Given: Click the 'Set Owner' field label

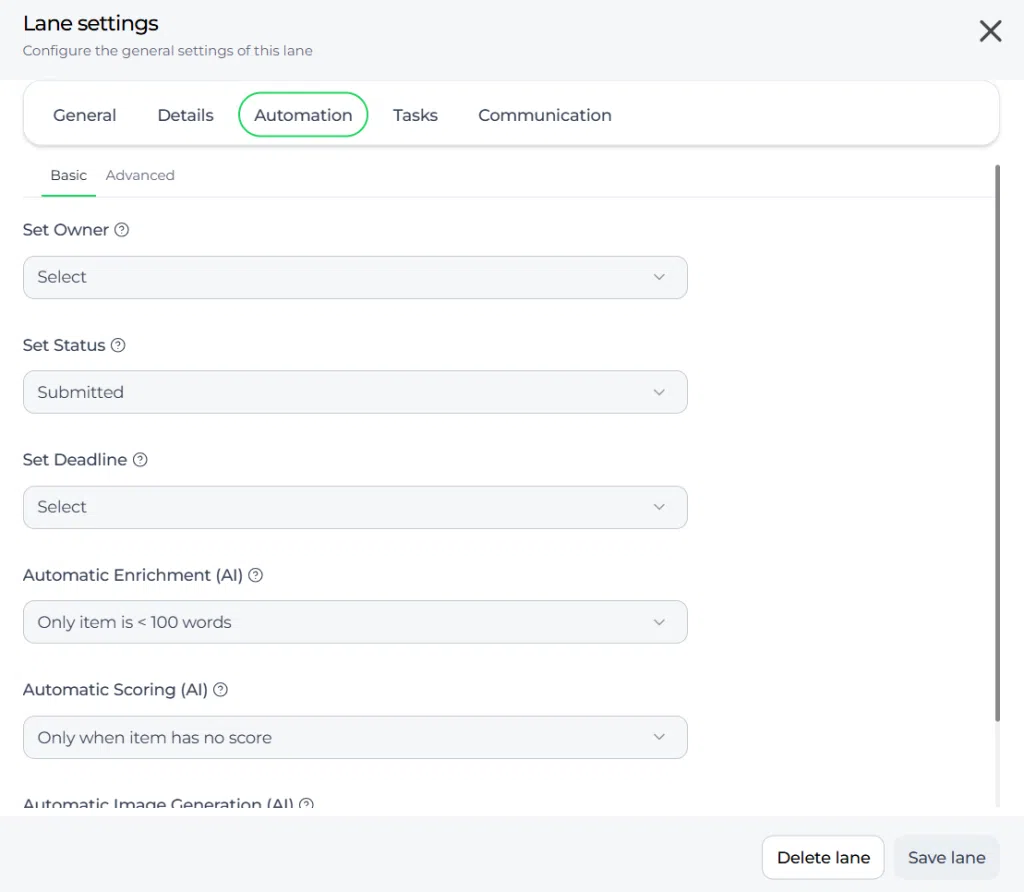Looking at the screenshot, I should coord(66,230).
